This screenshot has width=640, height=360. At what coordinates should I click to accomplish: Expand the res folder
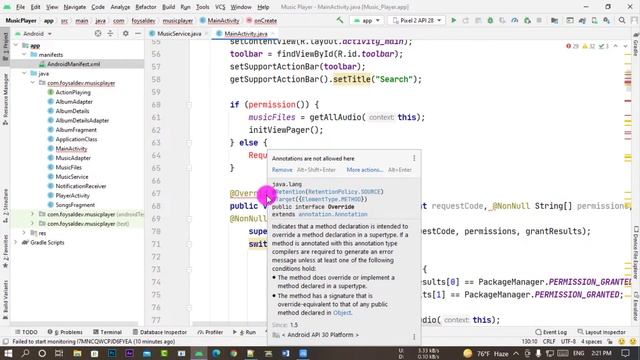[x=24, y=233]
